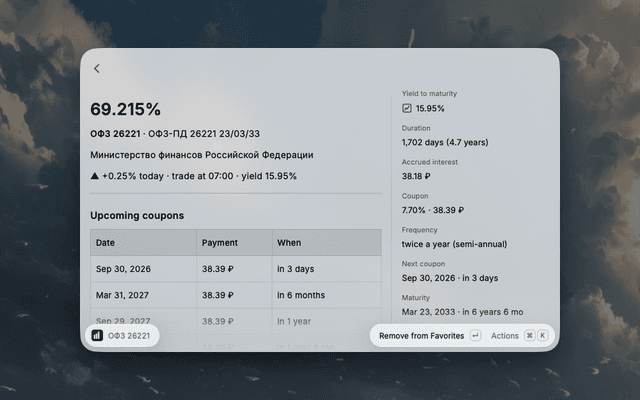Select the Payment column header
The image size is (640, 400).
(234, 242)
